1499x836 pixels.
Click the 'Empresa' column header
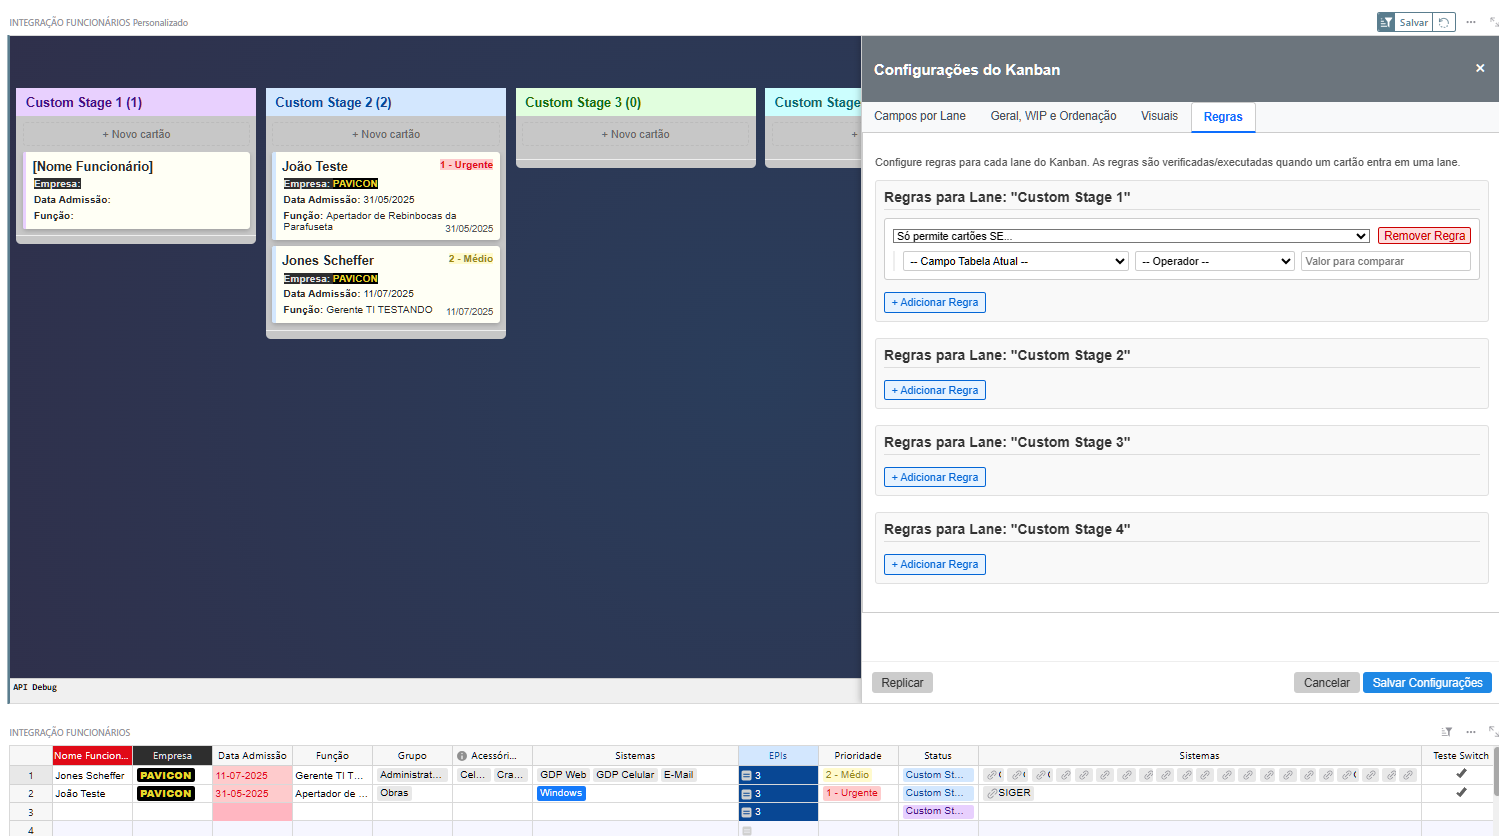pyautogui.click(x=172, y=756)
